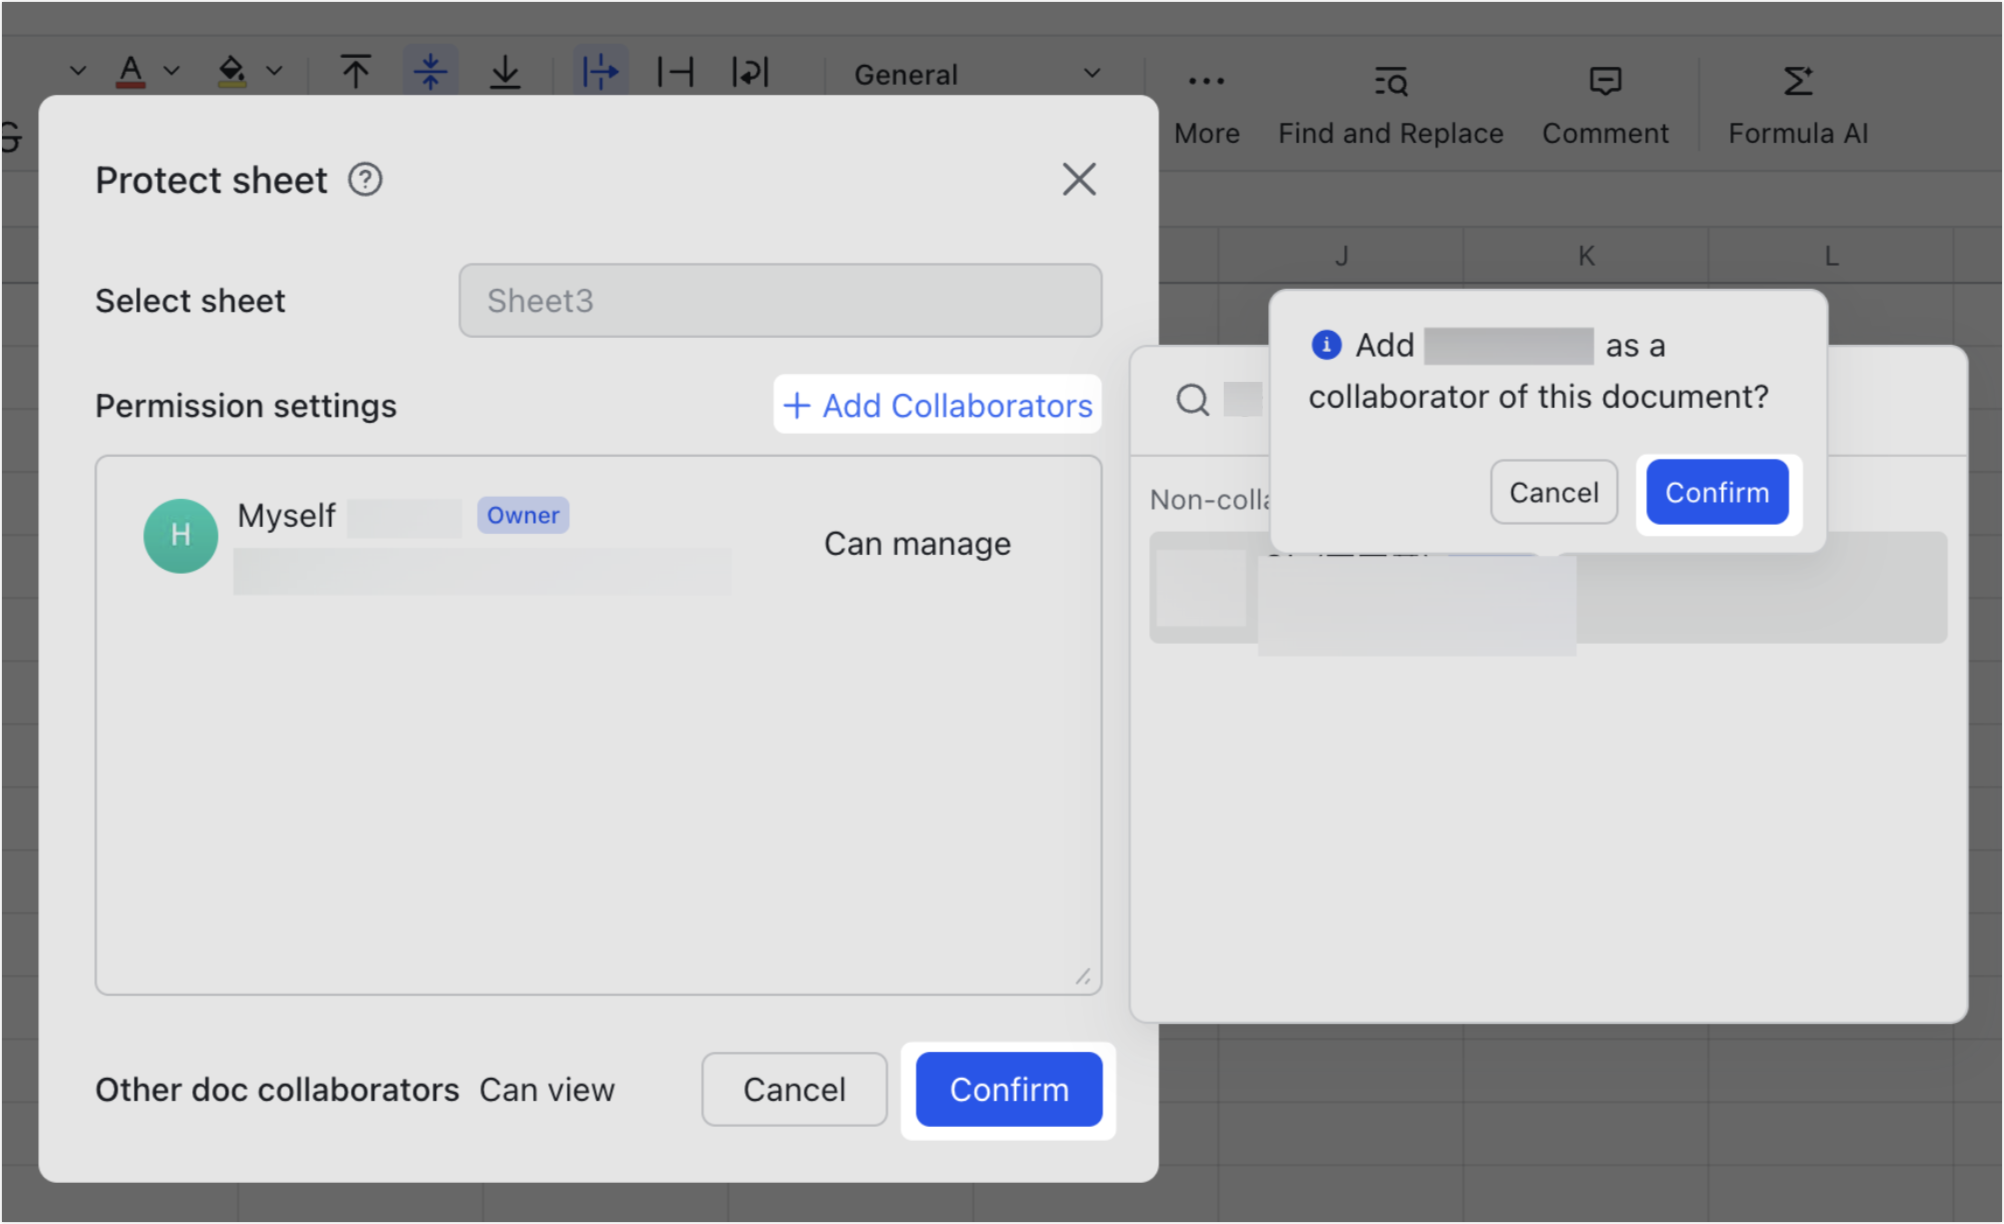The height and width of the screenshot is (1224, 2004).
Task: Open Formula AI
Action: [1798, 105]
